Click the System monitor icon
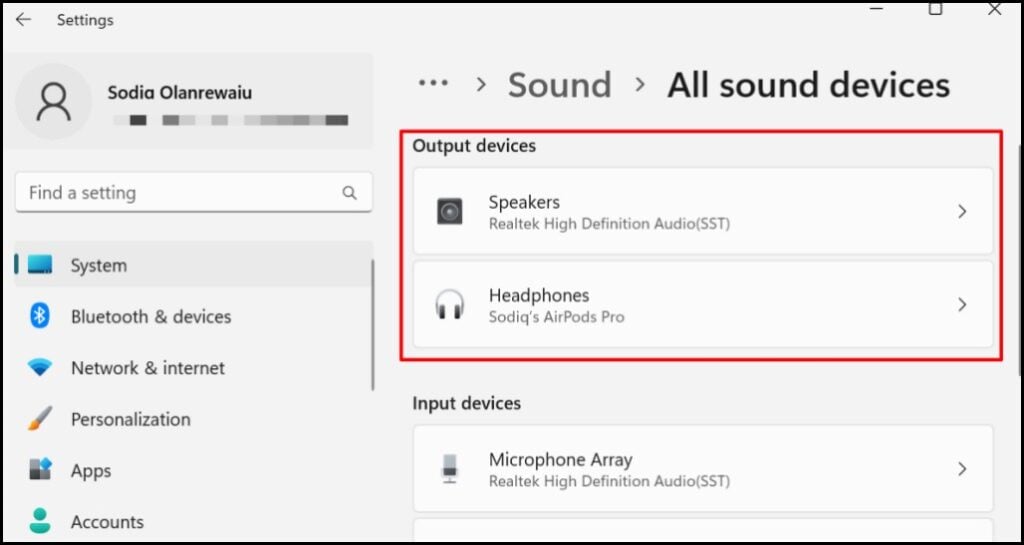This screenshot has height=545, width=1024. 40,265
